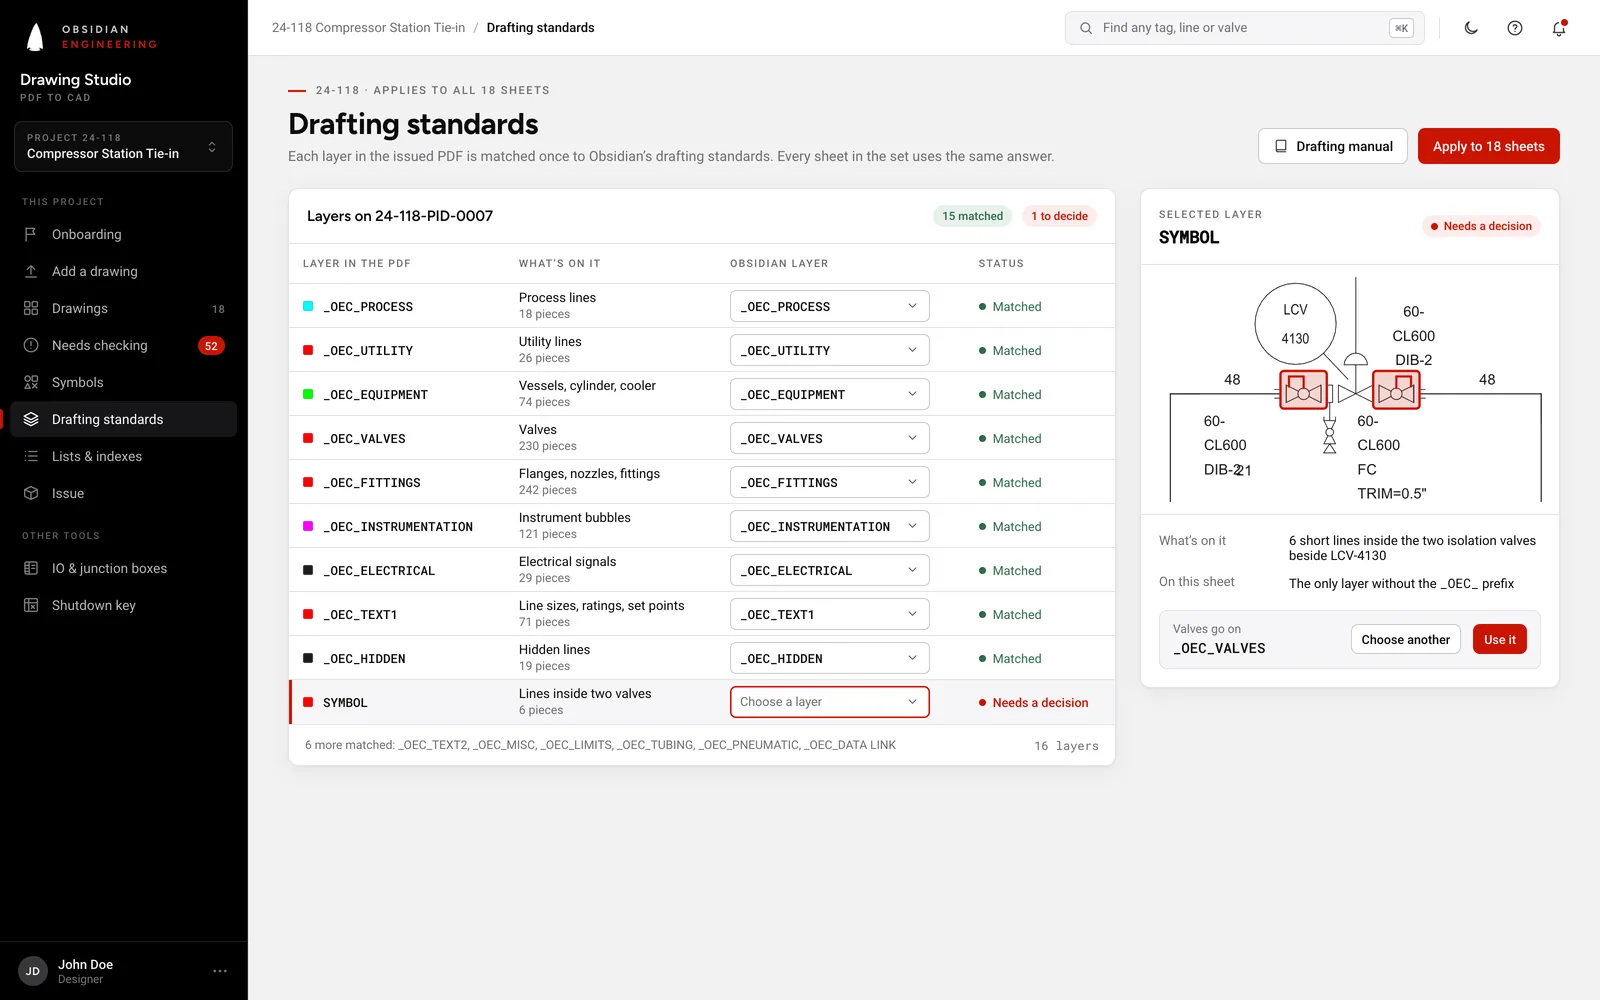Open the help question mark icon
Screen dimensions: 1600x1000
click(x=1515, y=28)
